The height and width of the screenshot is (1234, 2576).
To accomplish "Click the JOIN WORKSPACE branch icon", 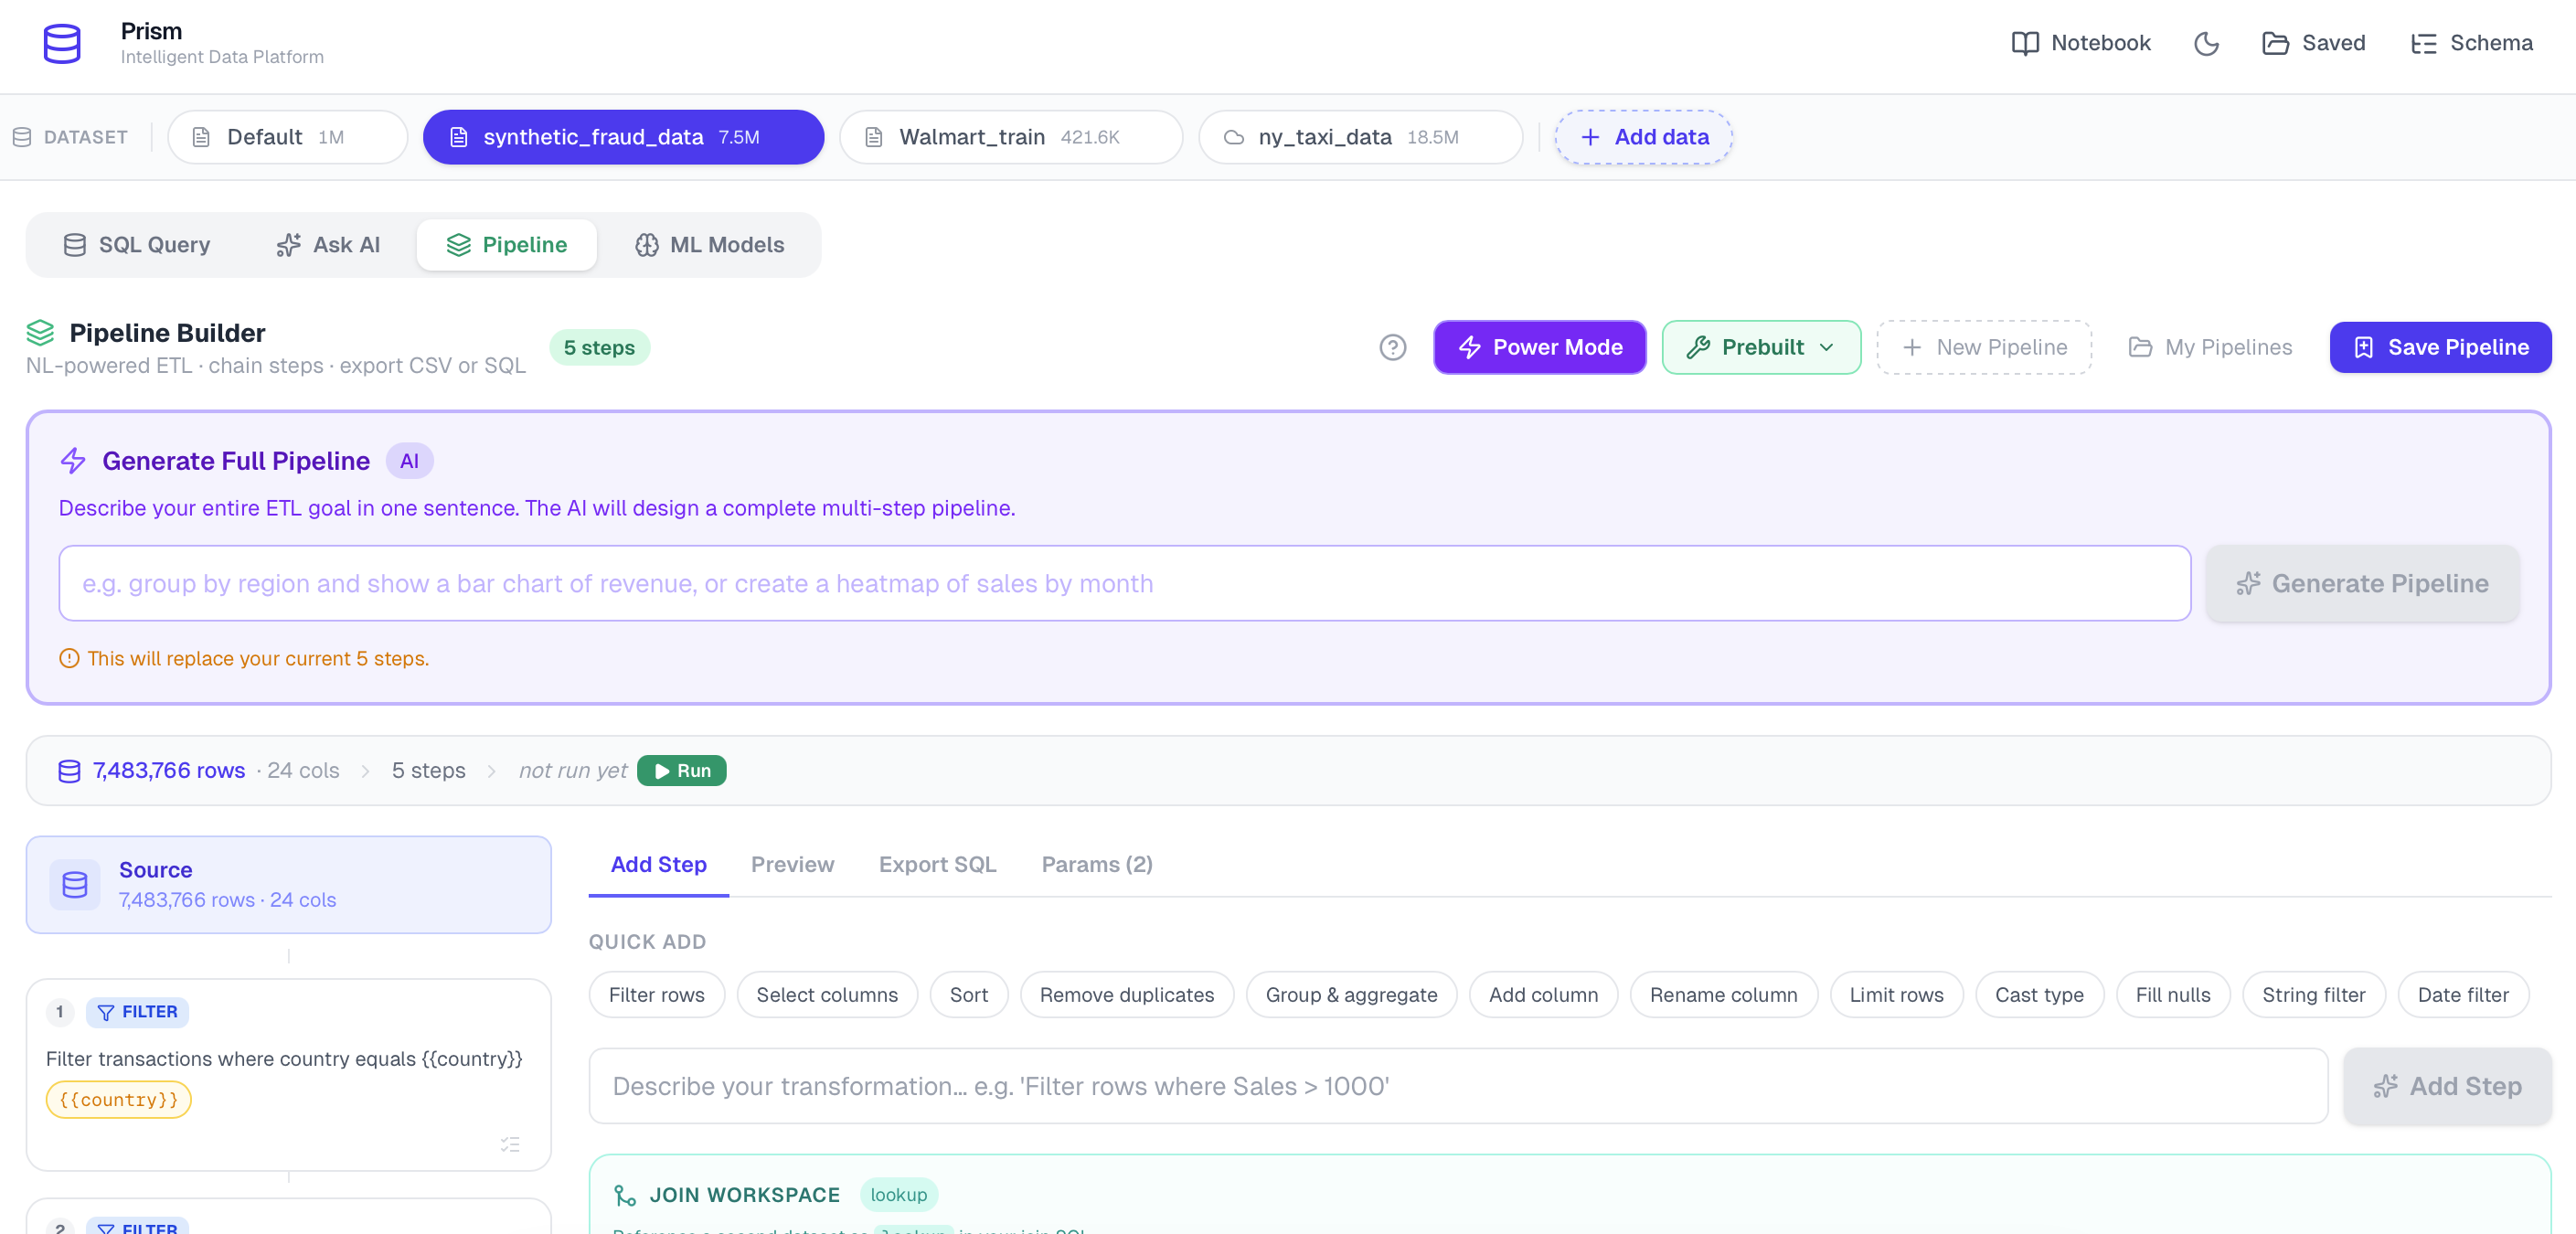I will 625,1195.
